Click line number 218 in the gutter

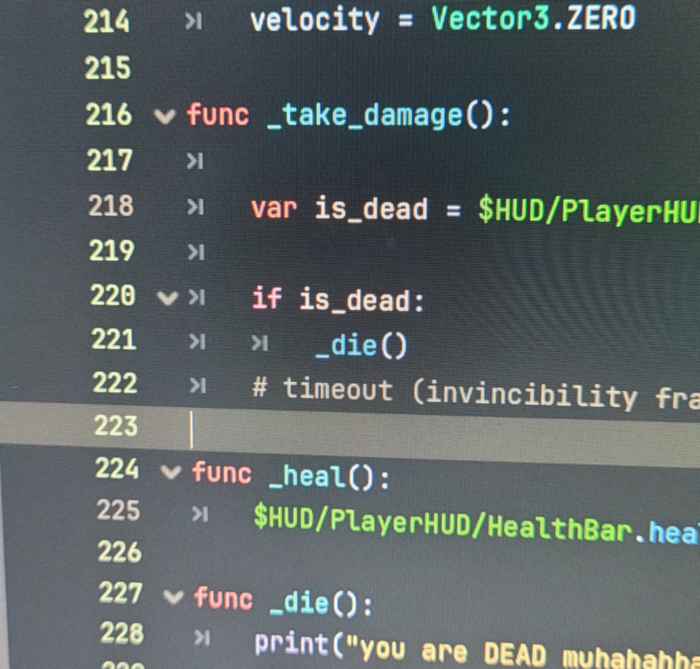click(110, 206)
